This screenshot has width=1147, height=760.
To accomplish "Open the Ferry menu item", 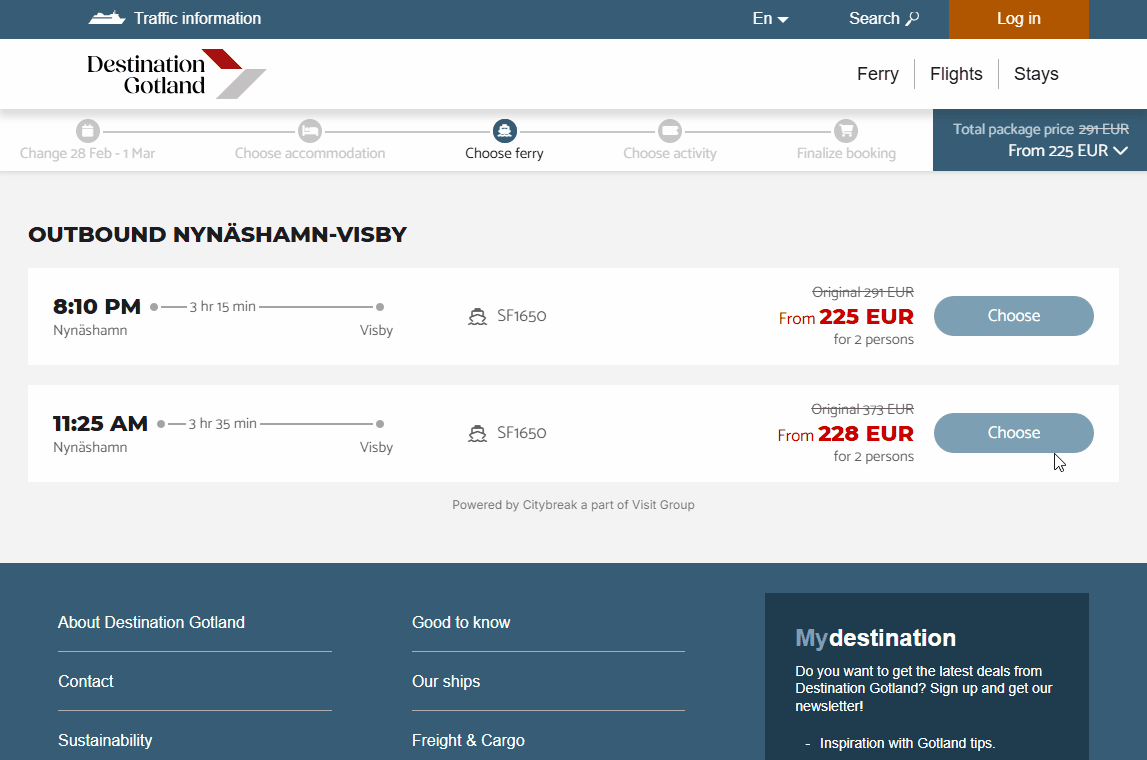I will click(877, 74).
